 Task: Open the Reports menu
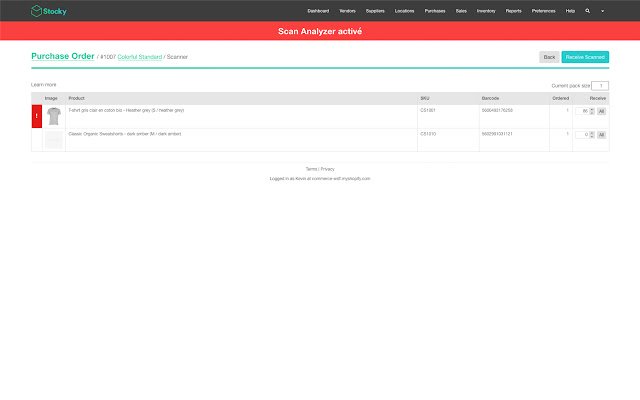[513, 11]
